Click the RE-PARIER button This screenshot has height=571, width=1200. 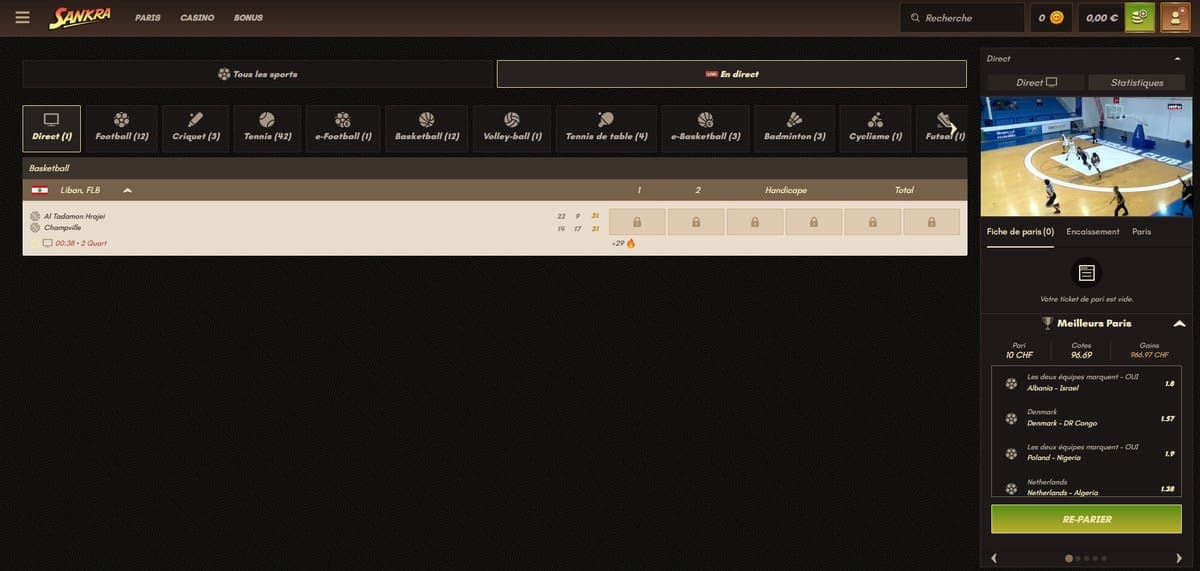pos(1087,519)
